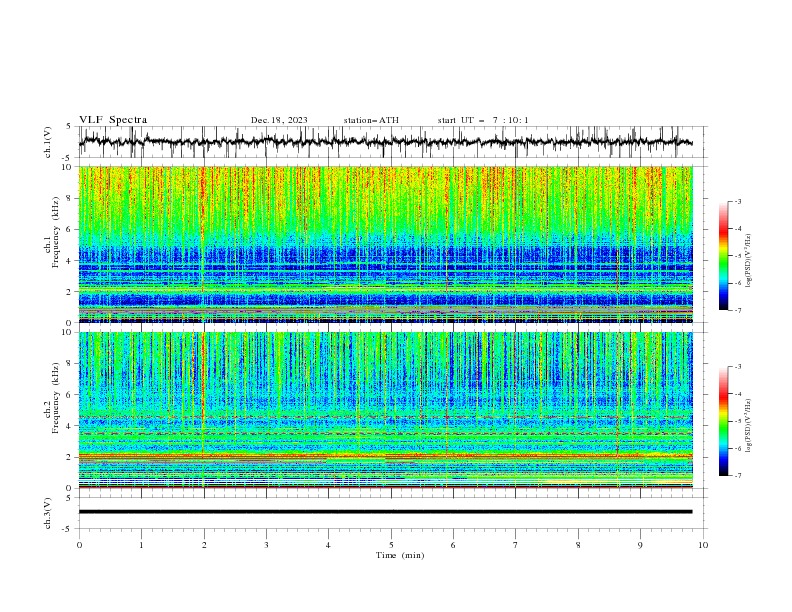Click the "start UT = 7 : 10: 1" text

point(483,120)
